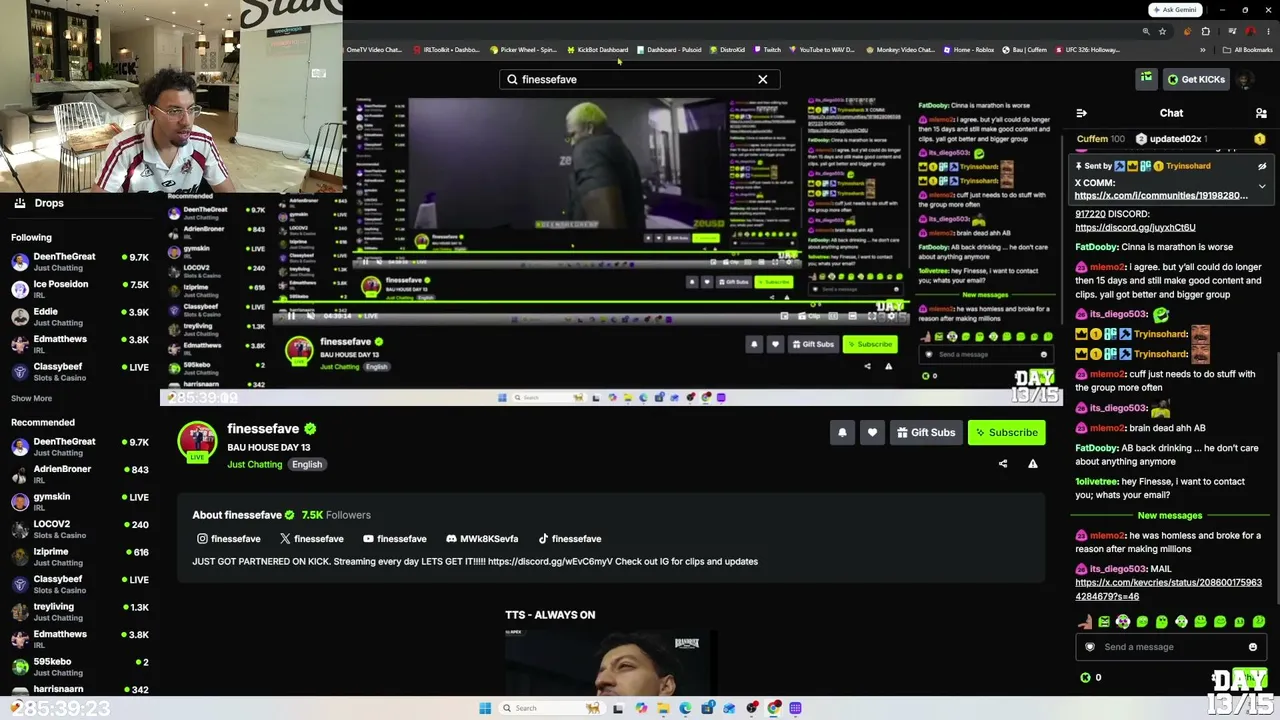Viewport: 1280px width, 720px height.
Task: Open the chat users list icon
Action: pos(1261,113)
